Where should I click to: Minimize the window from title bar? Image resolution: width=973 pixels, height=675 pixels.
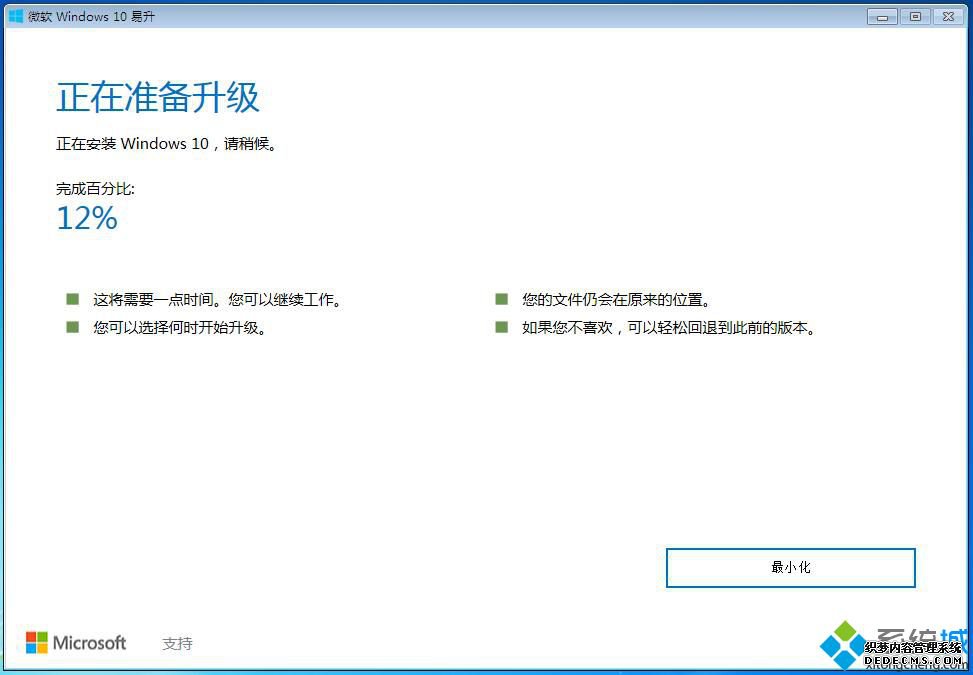click(882, 17)
